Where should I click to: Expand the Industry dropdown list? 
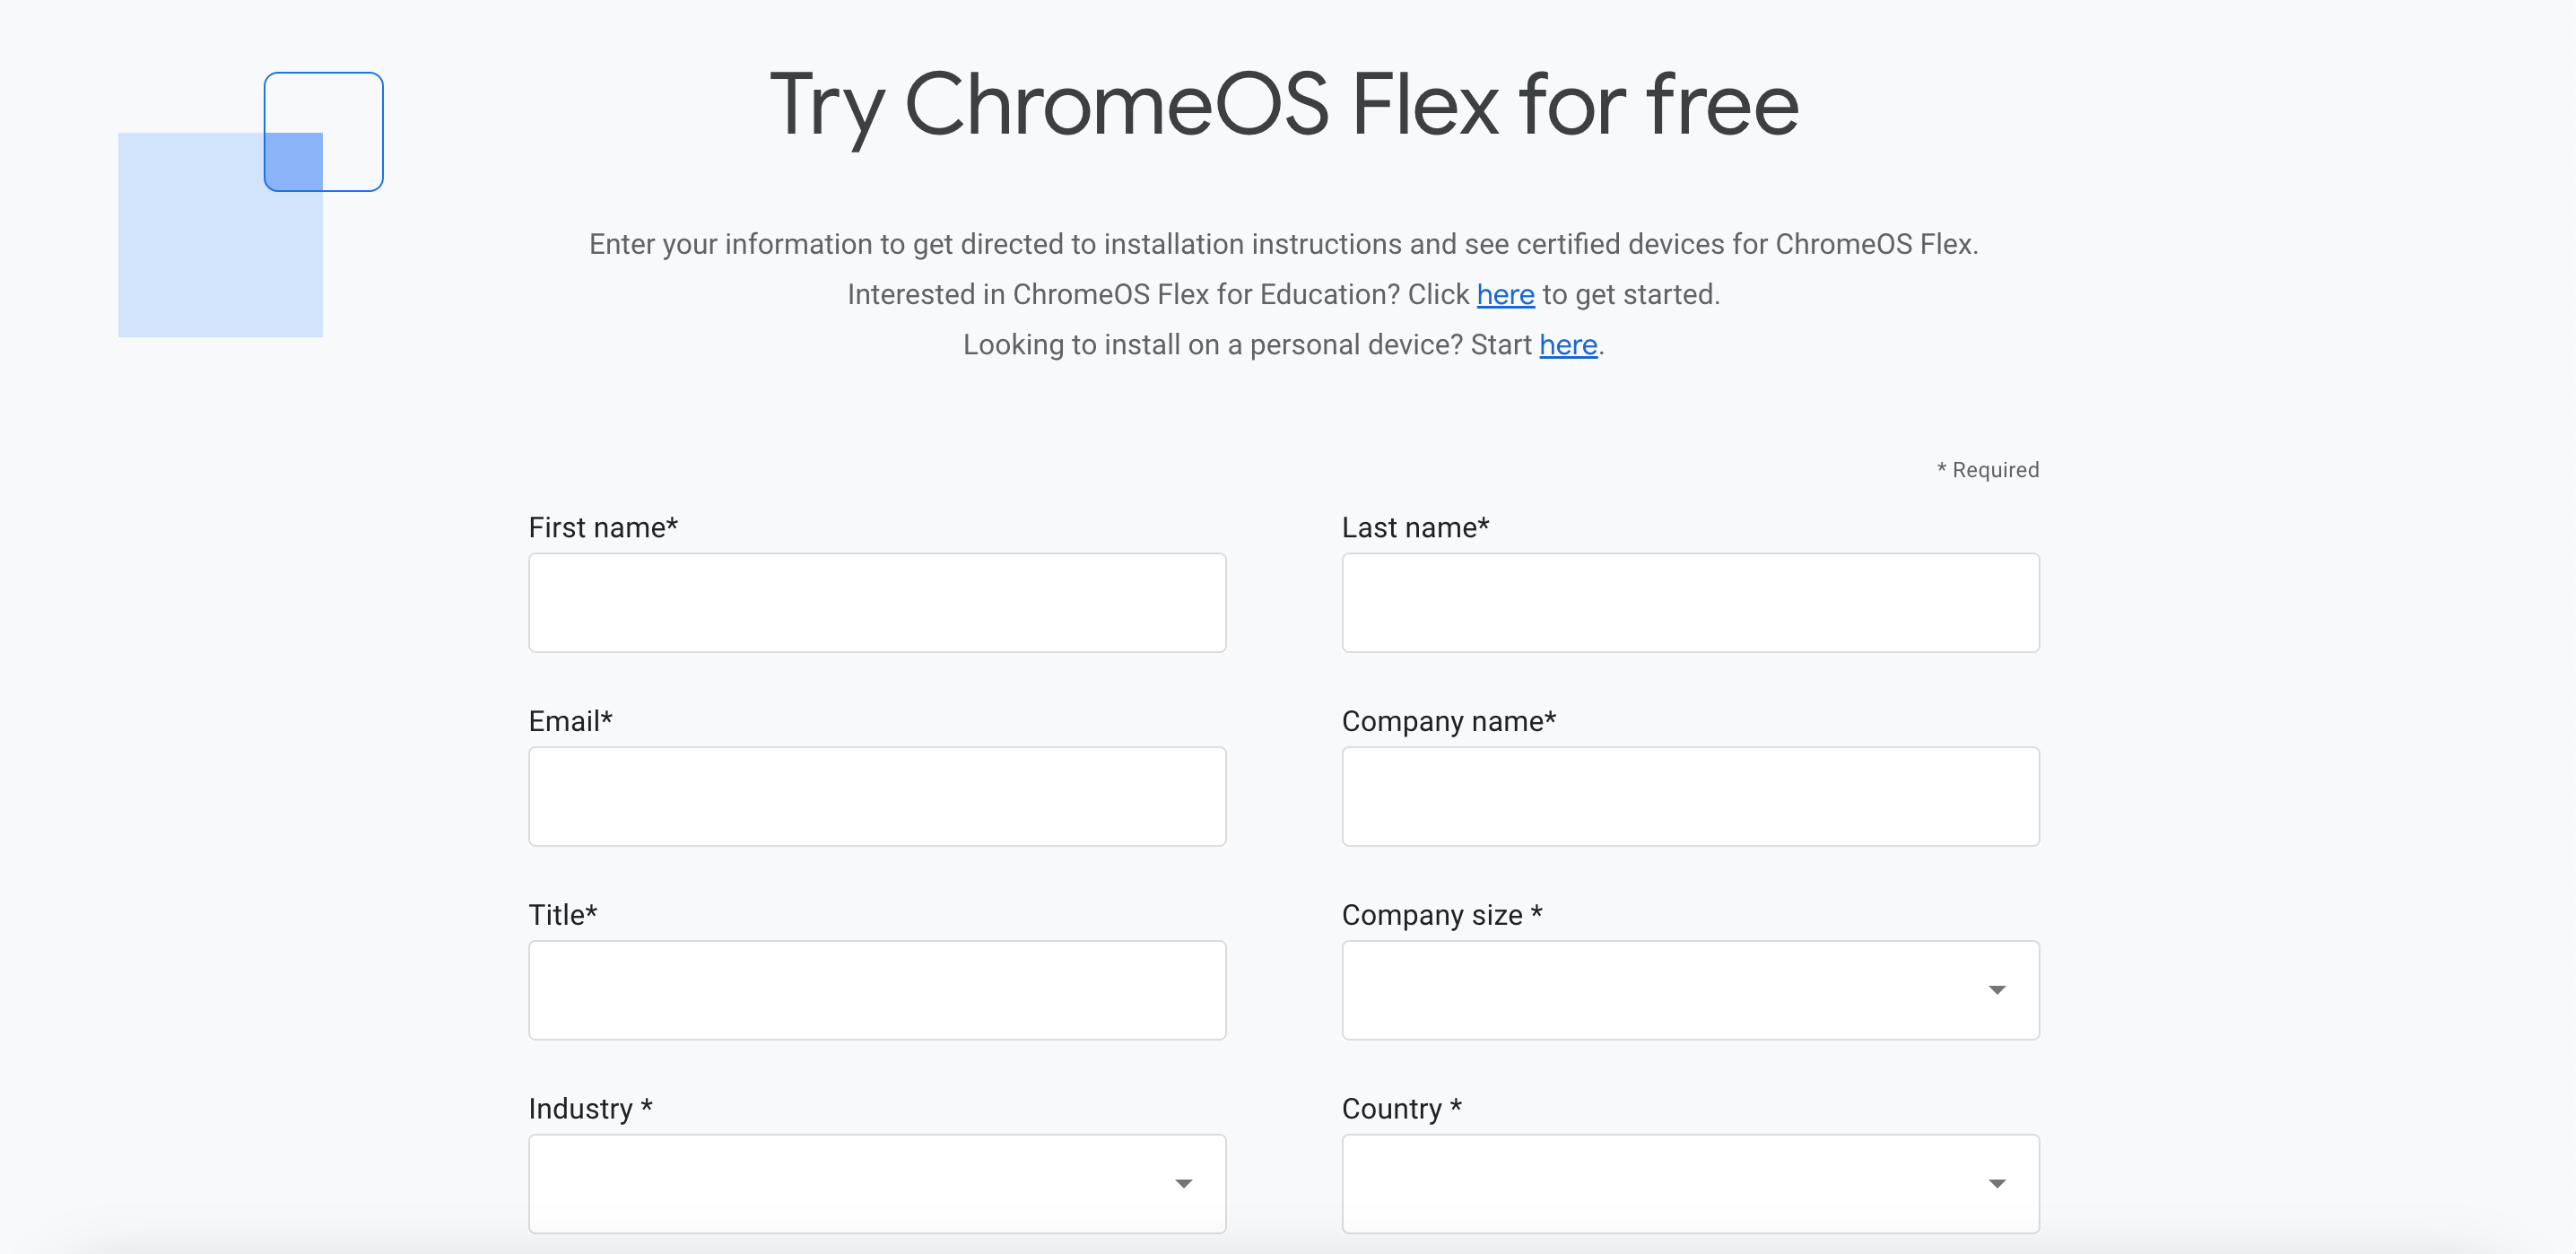point(850,1183)
